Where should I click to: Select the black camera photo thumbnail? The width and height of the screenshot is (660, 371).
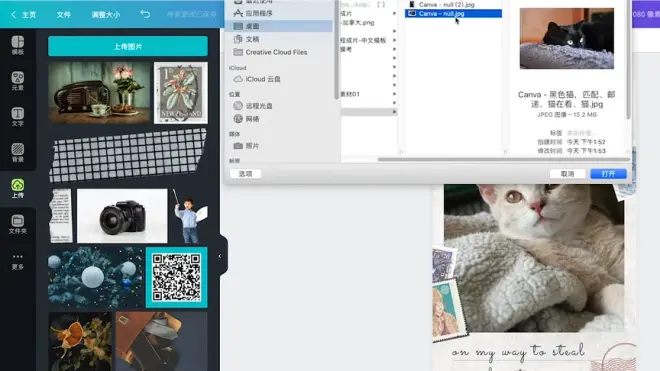coord(122,216)
